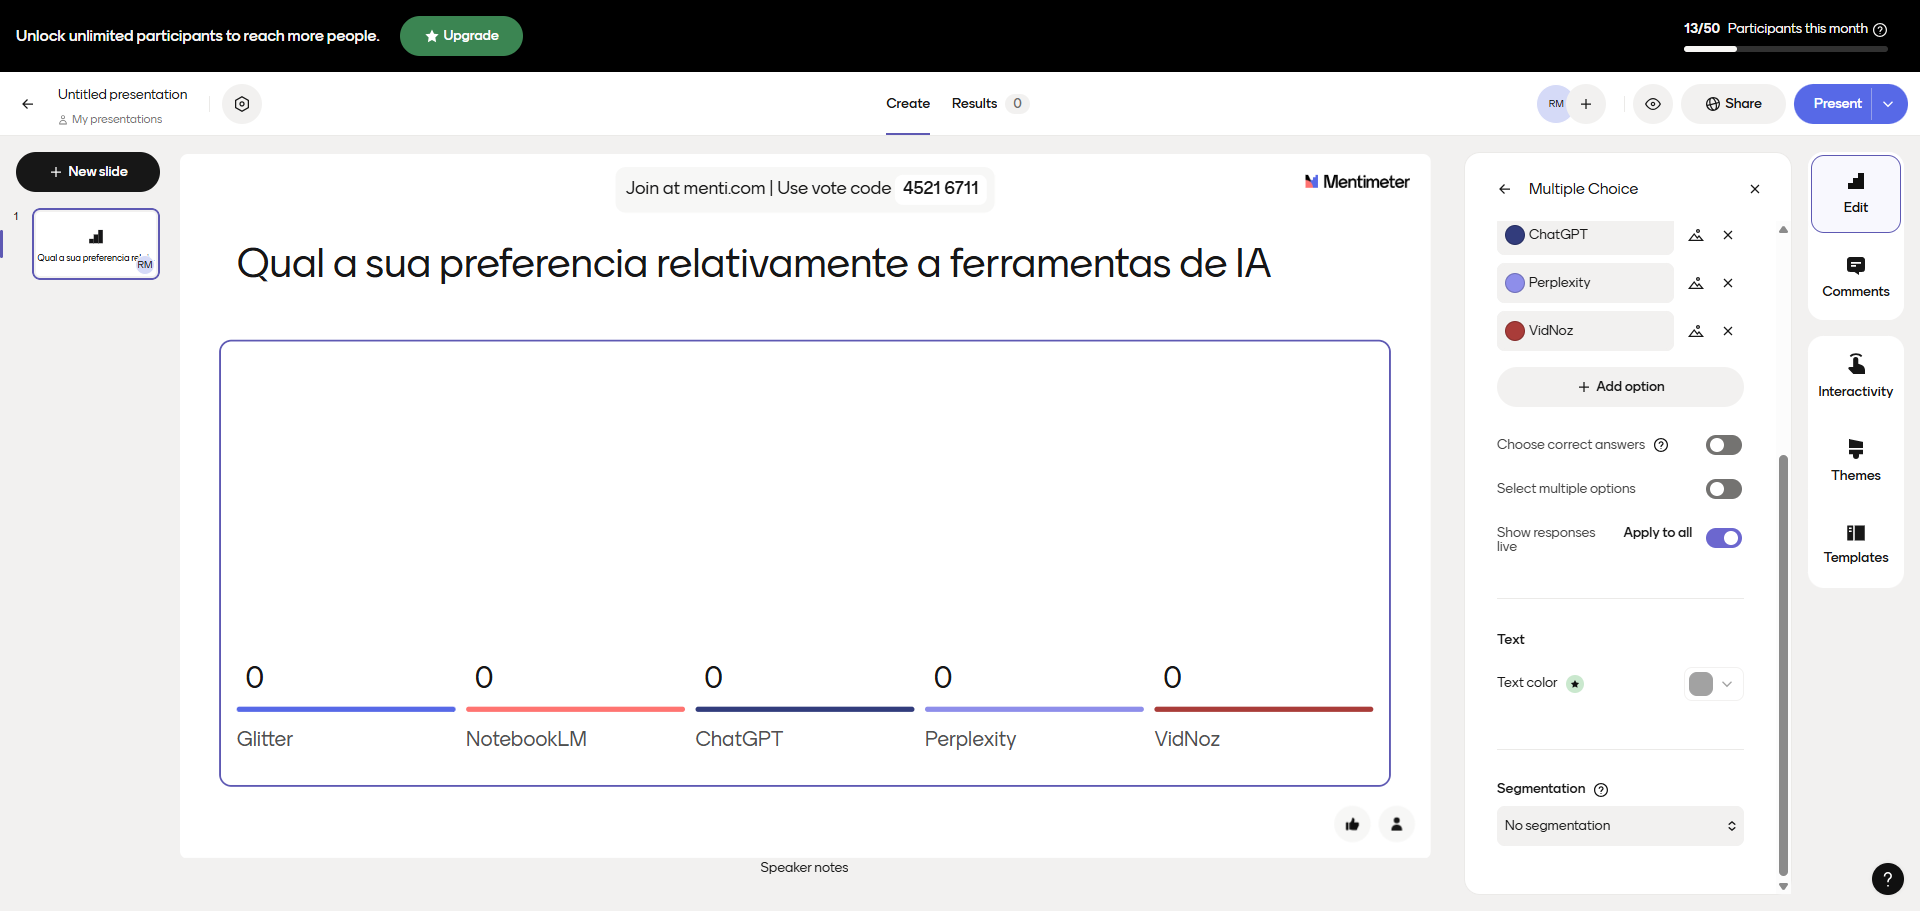Switch to the Results tab
The width and height of the screenshot is (1920, 911).
(x=989, y=104)
